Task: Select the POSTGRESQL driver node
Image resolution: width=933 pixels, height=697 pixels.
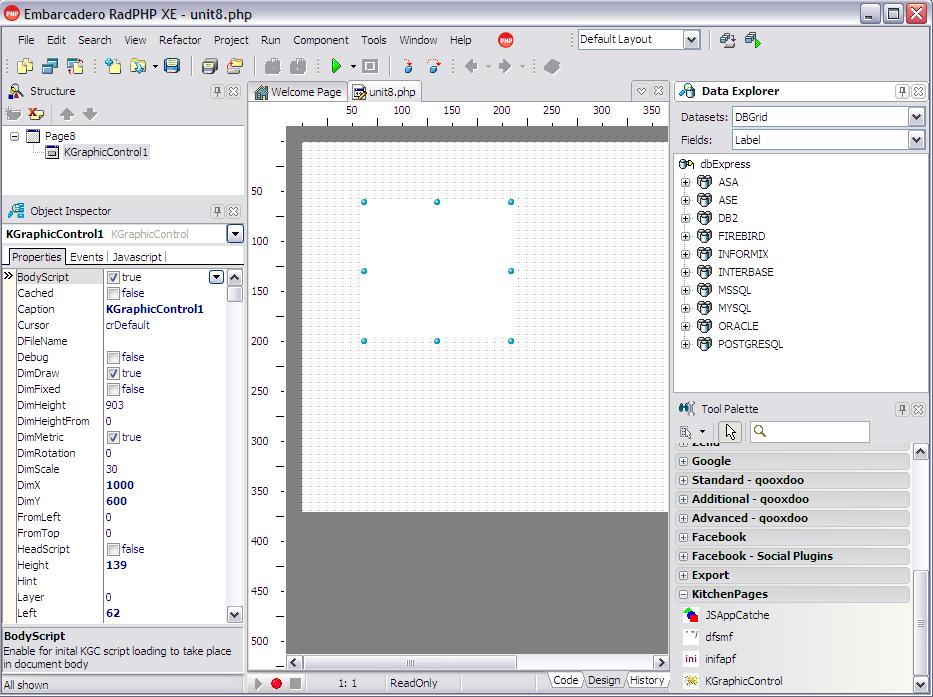Action: [750, 344]
